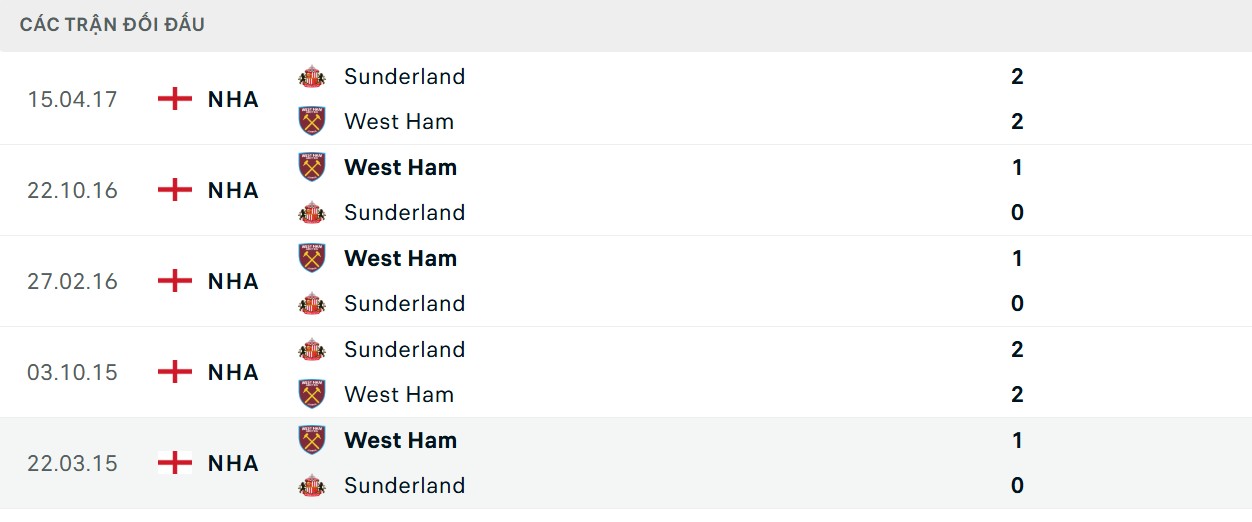Click England flag beside the 15.04.17 date
The image size is (1252, 522).
click(175, 99)
